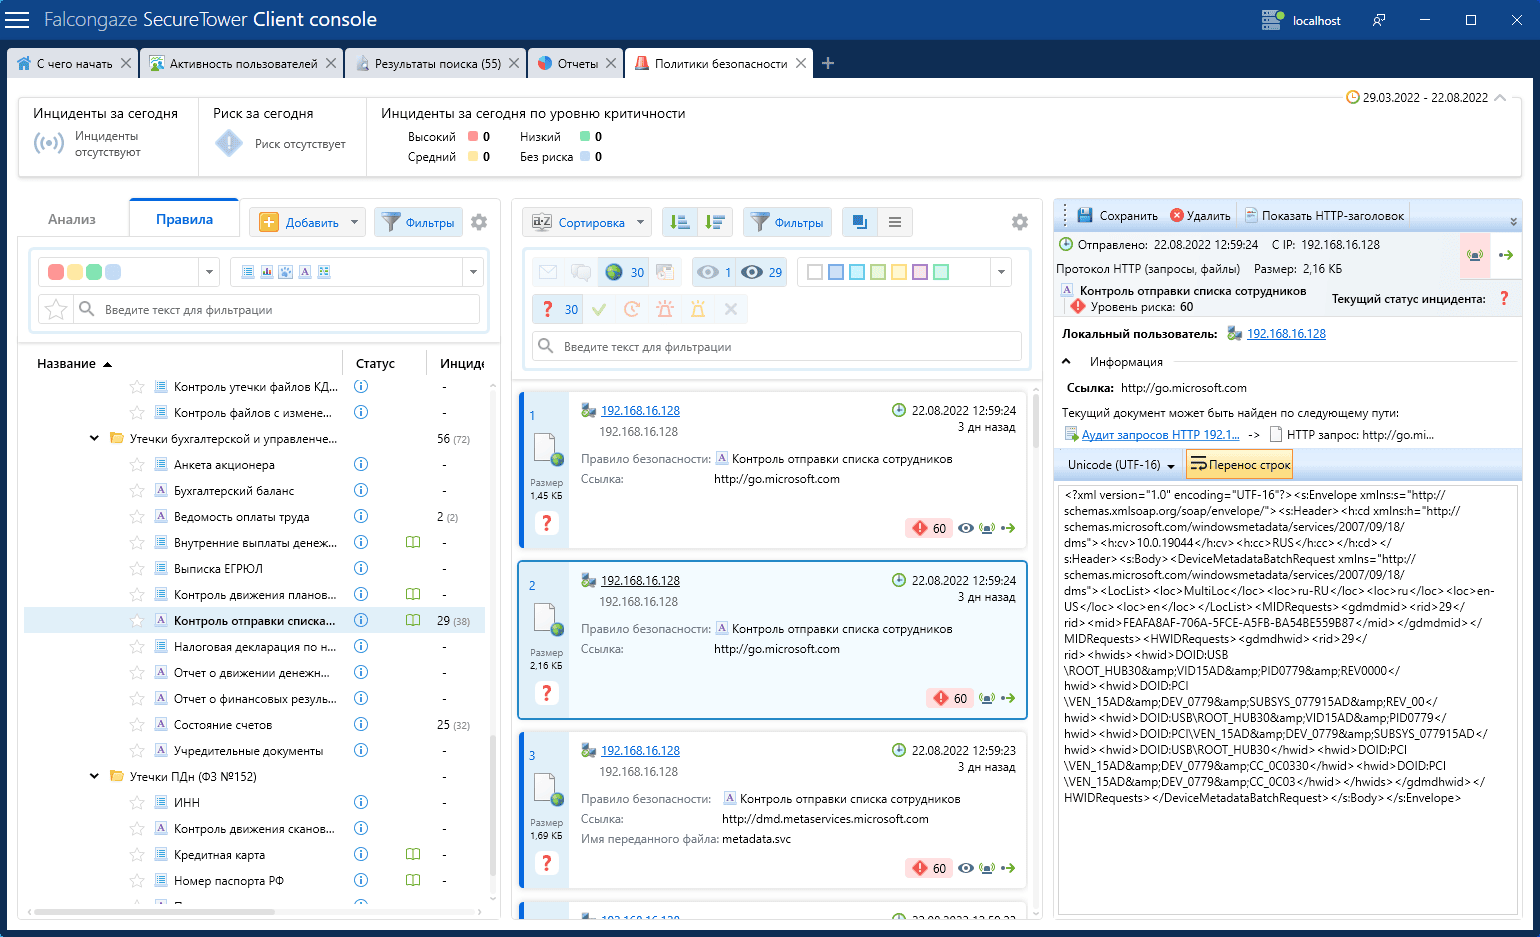Open the Сортировка dropdown
Image resolution: width=1540 pixels, height=937 pixels.
point(588,222)
